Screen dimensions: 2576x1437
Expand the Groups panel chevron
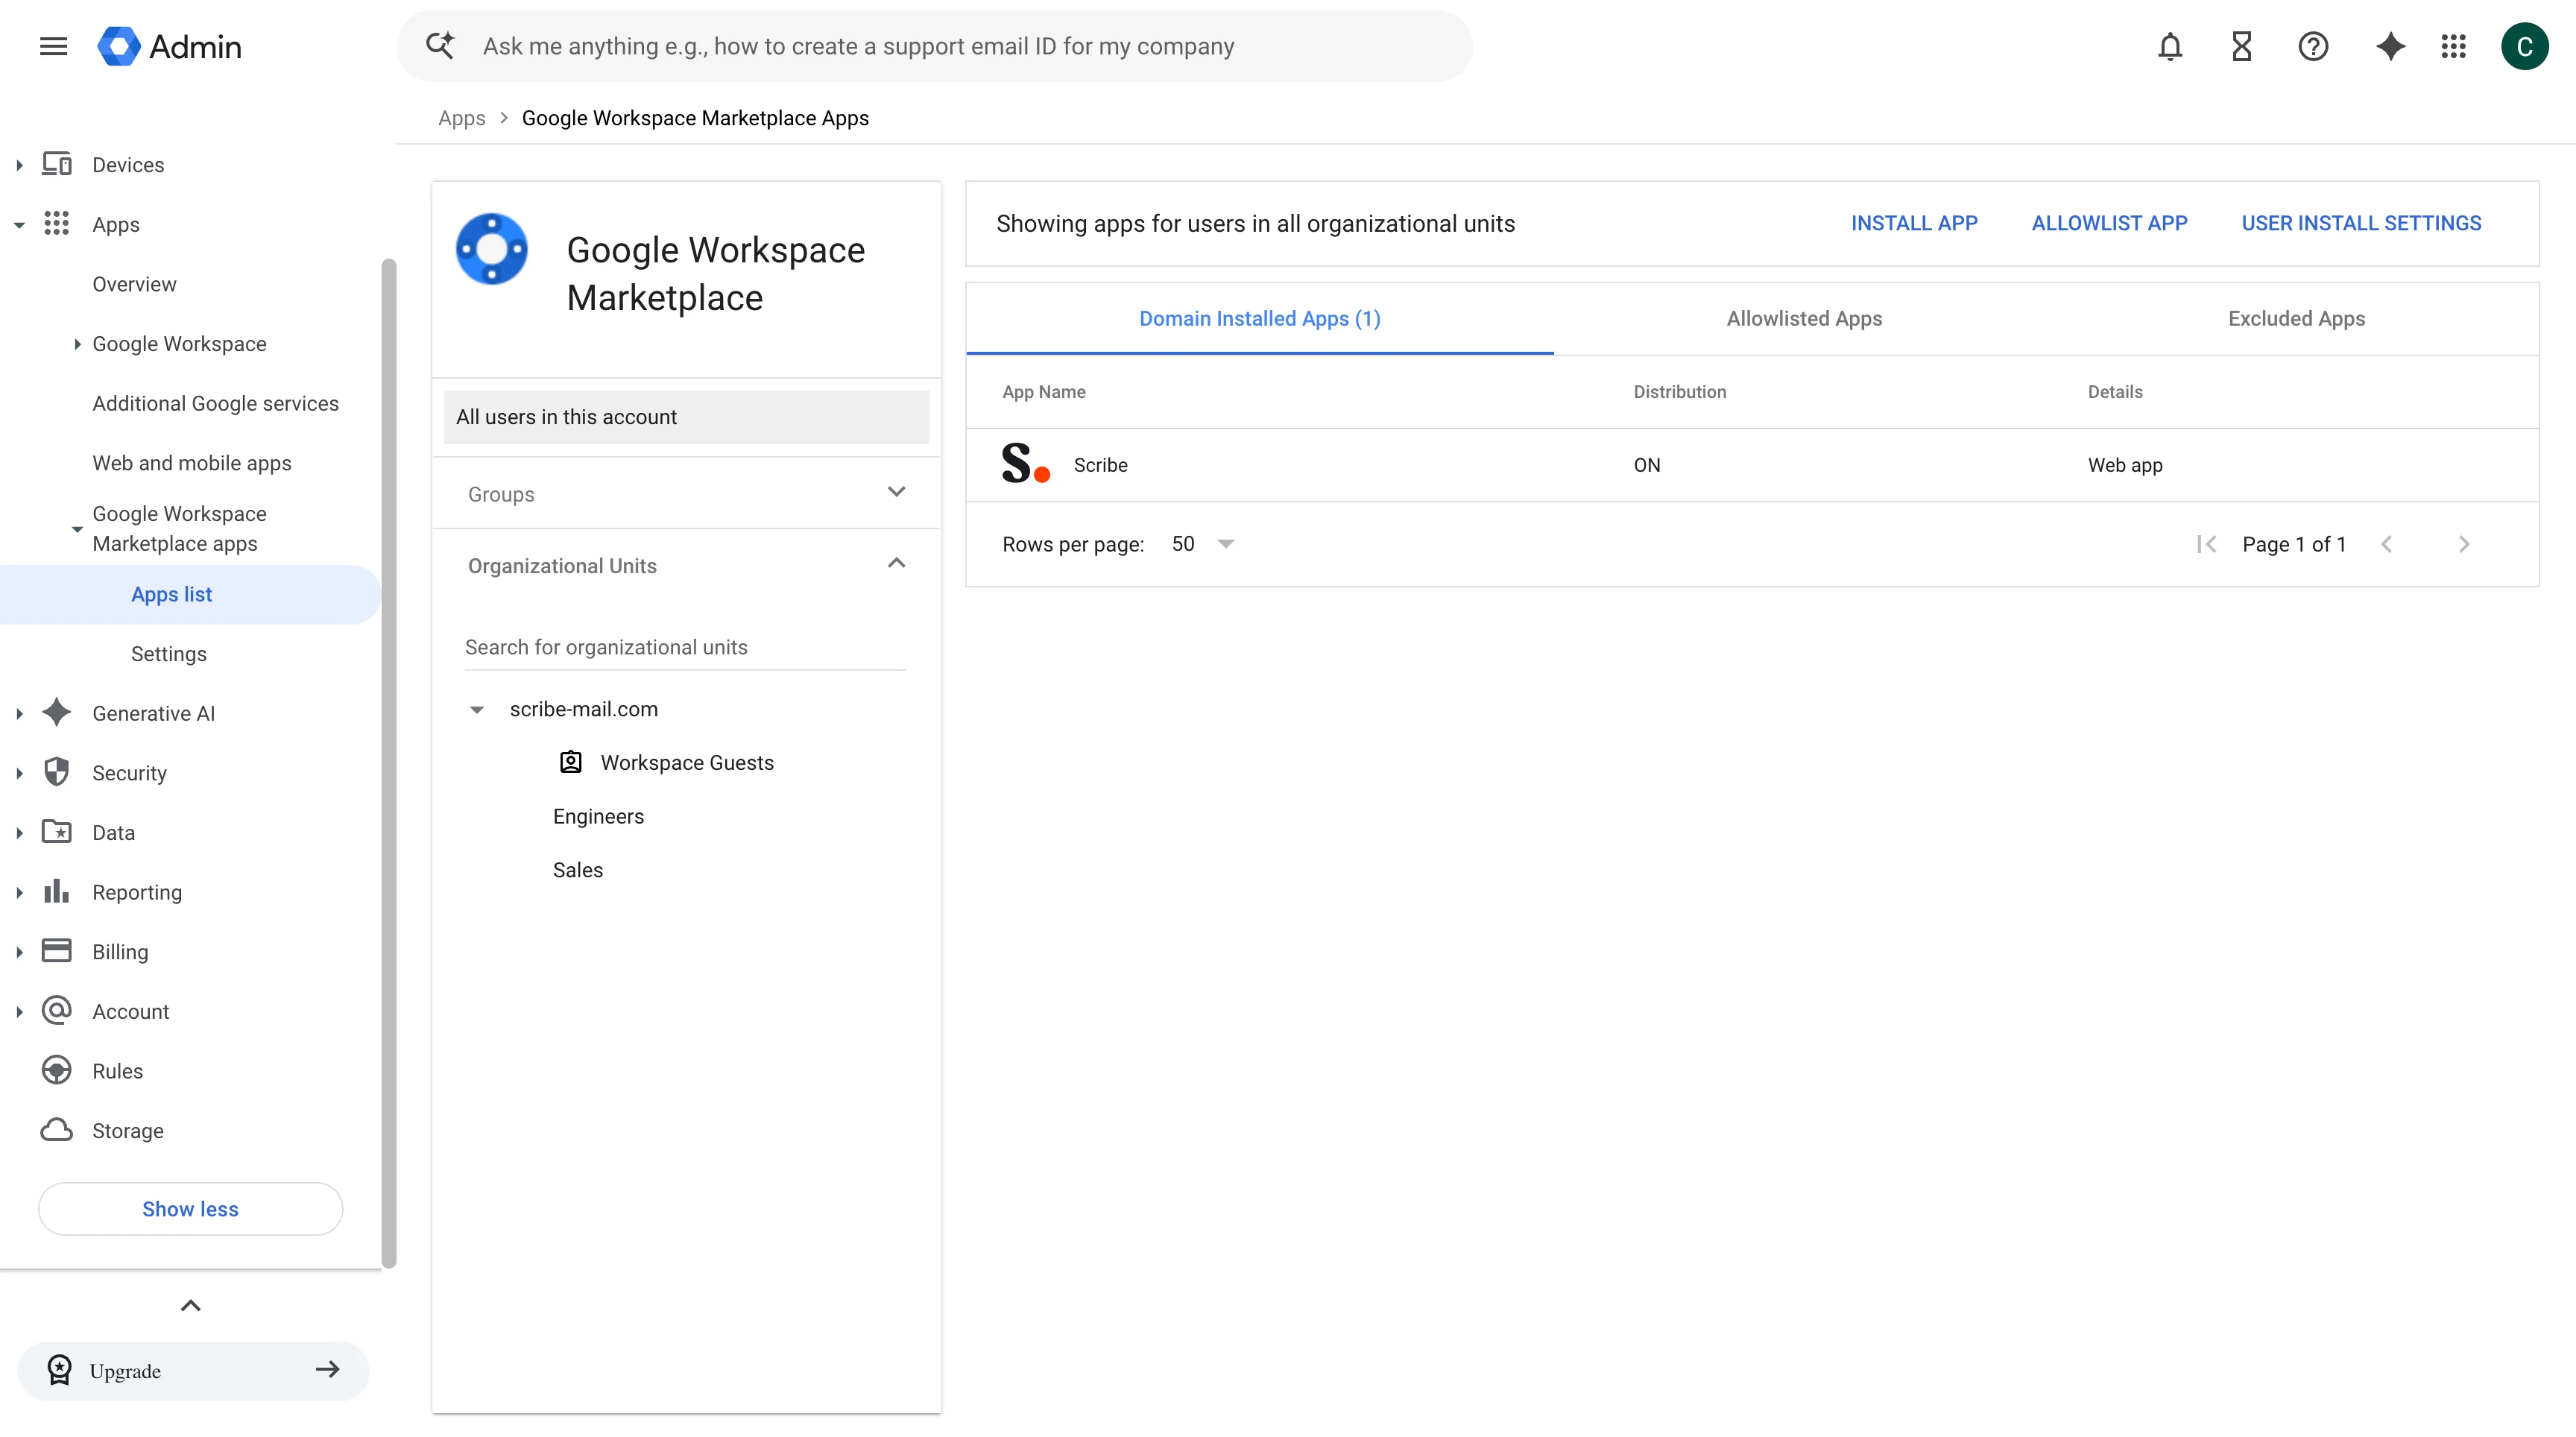tap(896, 492)
